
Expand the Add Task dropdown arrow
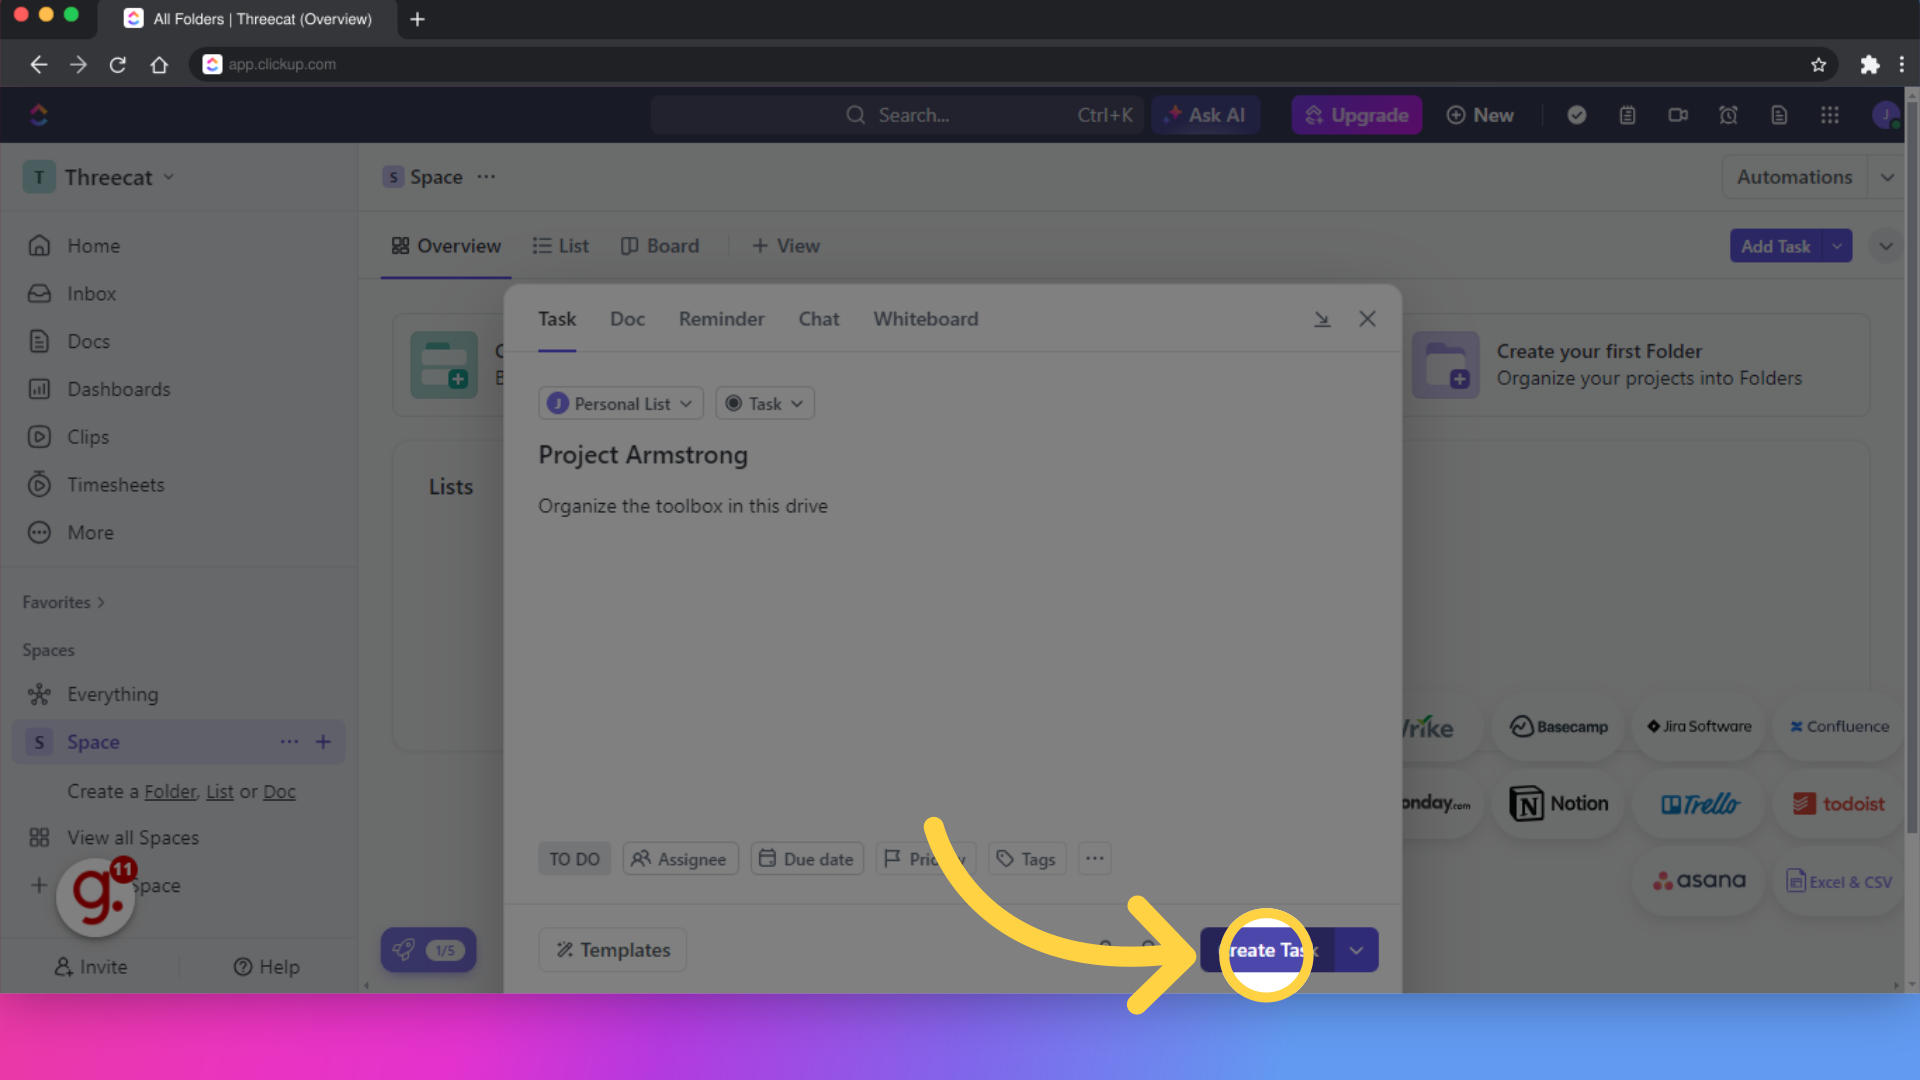coord(1837,247)
